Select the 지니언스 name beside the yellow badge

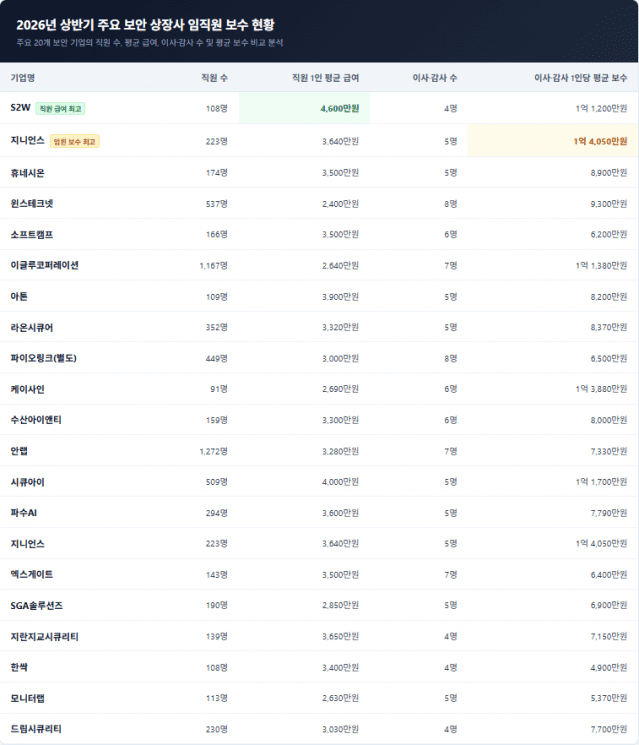tap(28, 141)
